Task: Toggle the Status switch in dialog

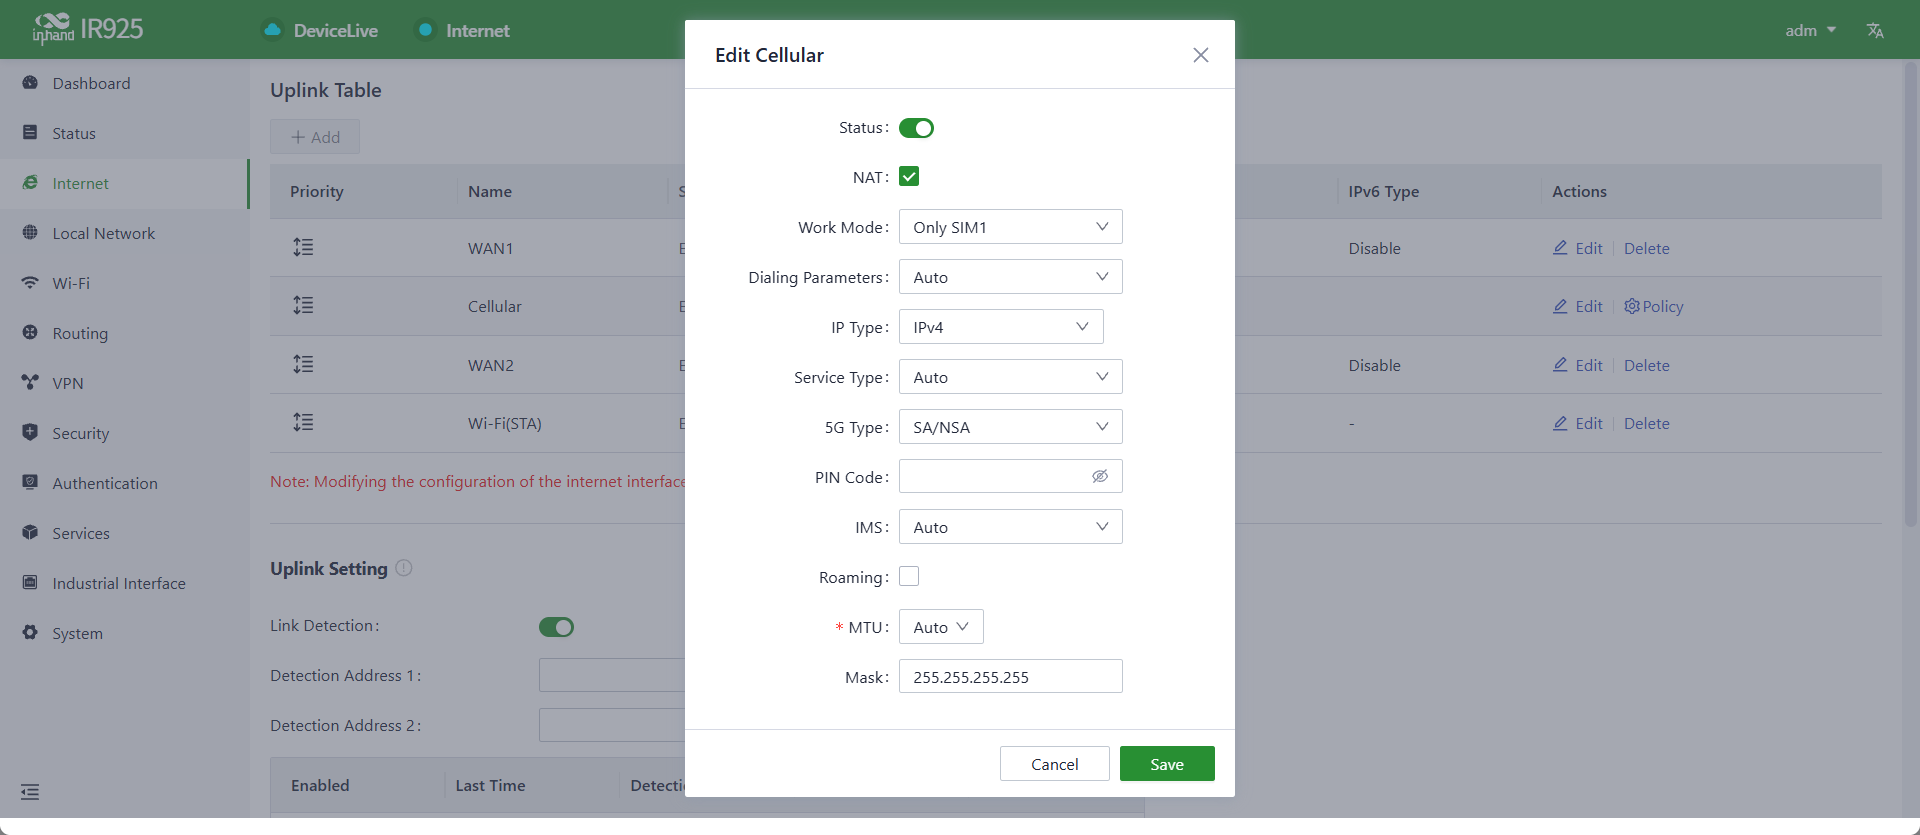Action: (x=916, y=128)
